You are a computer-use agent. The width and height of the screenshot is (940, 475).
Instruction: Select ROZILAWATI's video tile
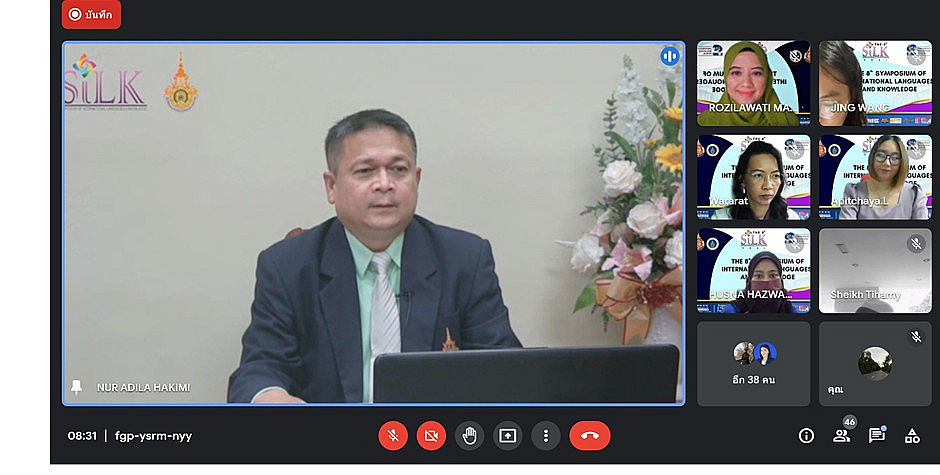pyautogui.click(x=754, y=82)
